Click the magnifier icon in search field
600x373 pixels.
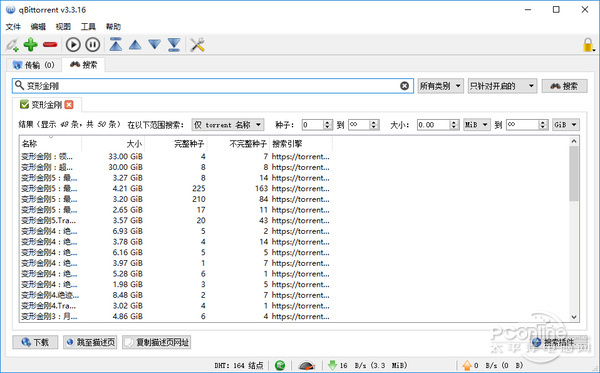(19, 85)
